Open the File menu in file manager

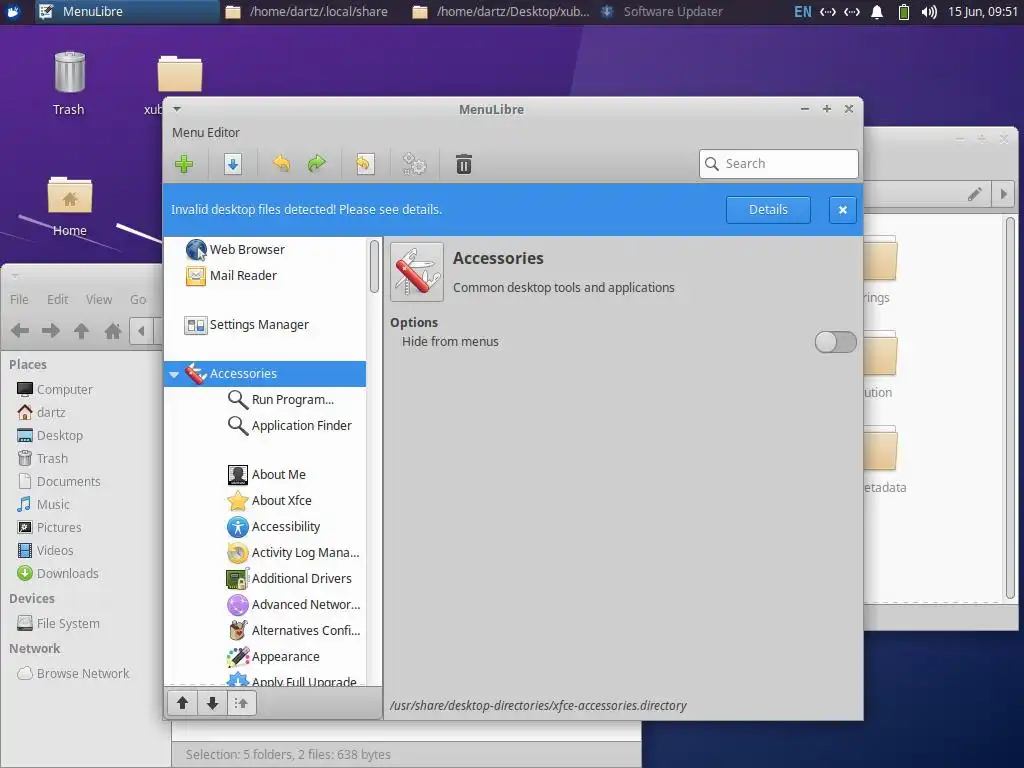click(x=19, y=299)
